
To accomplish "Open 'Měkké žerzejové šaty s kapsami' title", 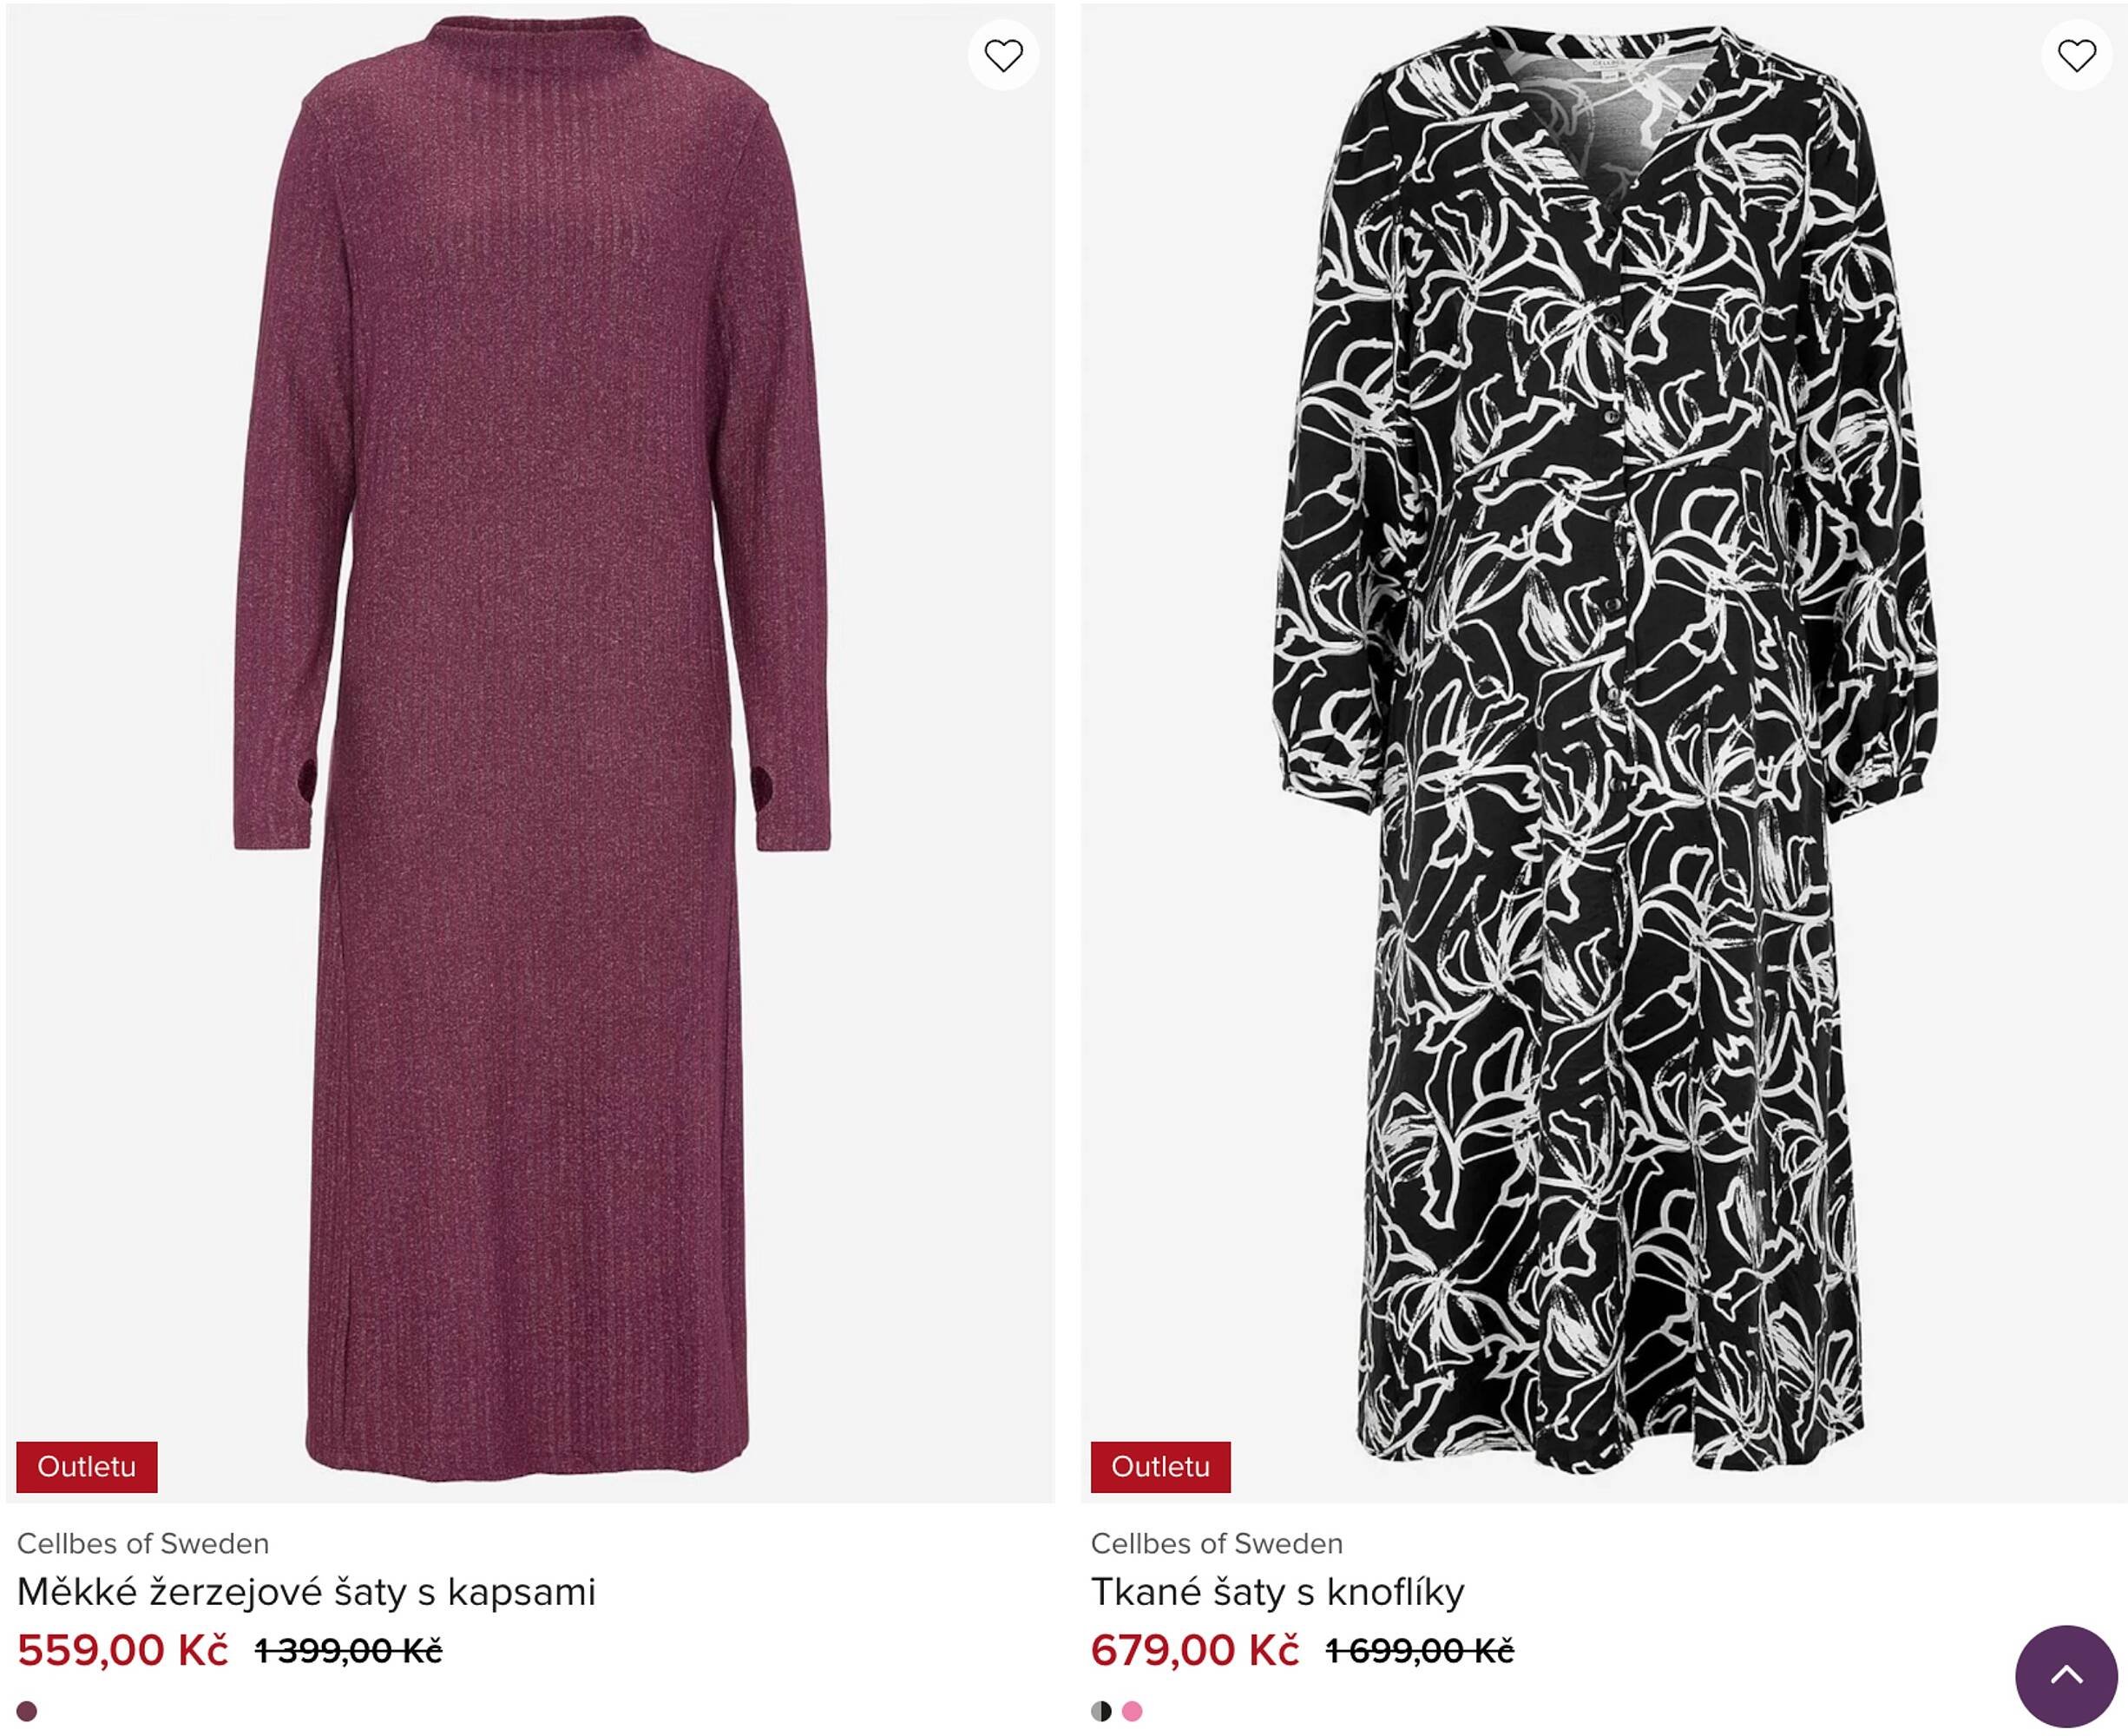I will pyautogui.click(x=306, y=1592).
